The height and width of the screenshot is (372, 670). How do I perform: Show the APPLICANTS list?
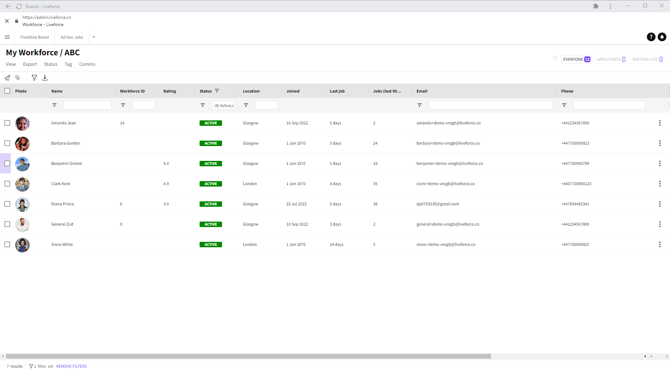click(x=611, y=59)
